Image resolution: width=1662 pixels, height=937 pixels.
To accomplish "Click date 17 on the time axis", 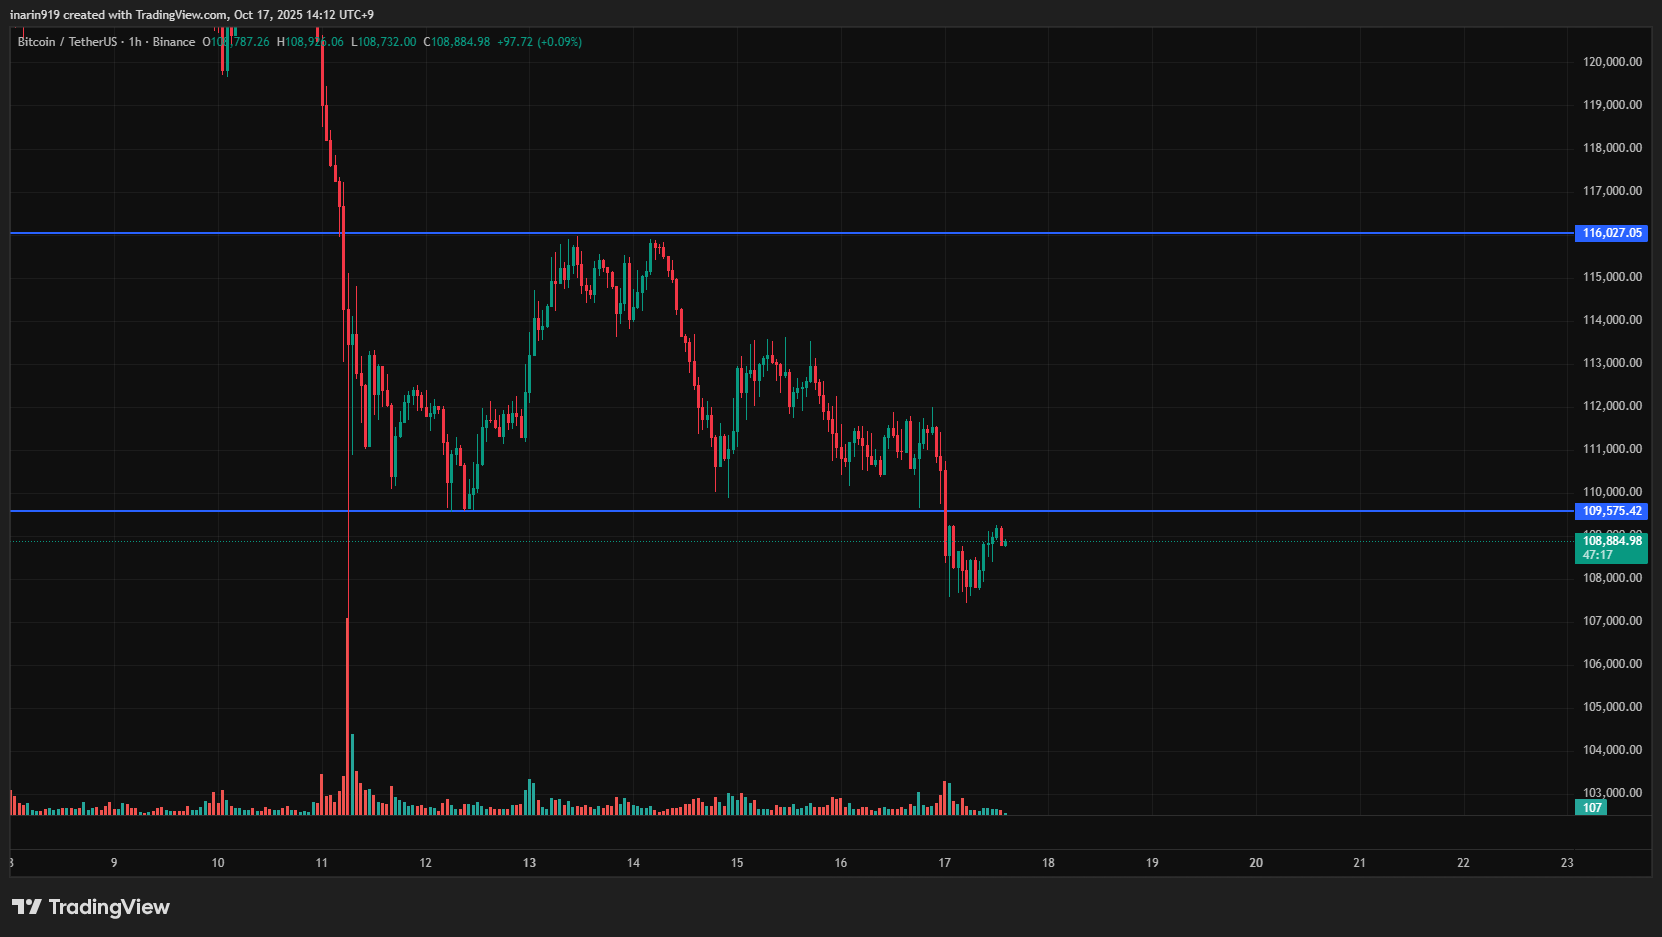I will coord(944,863).
